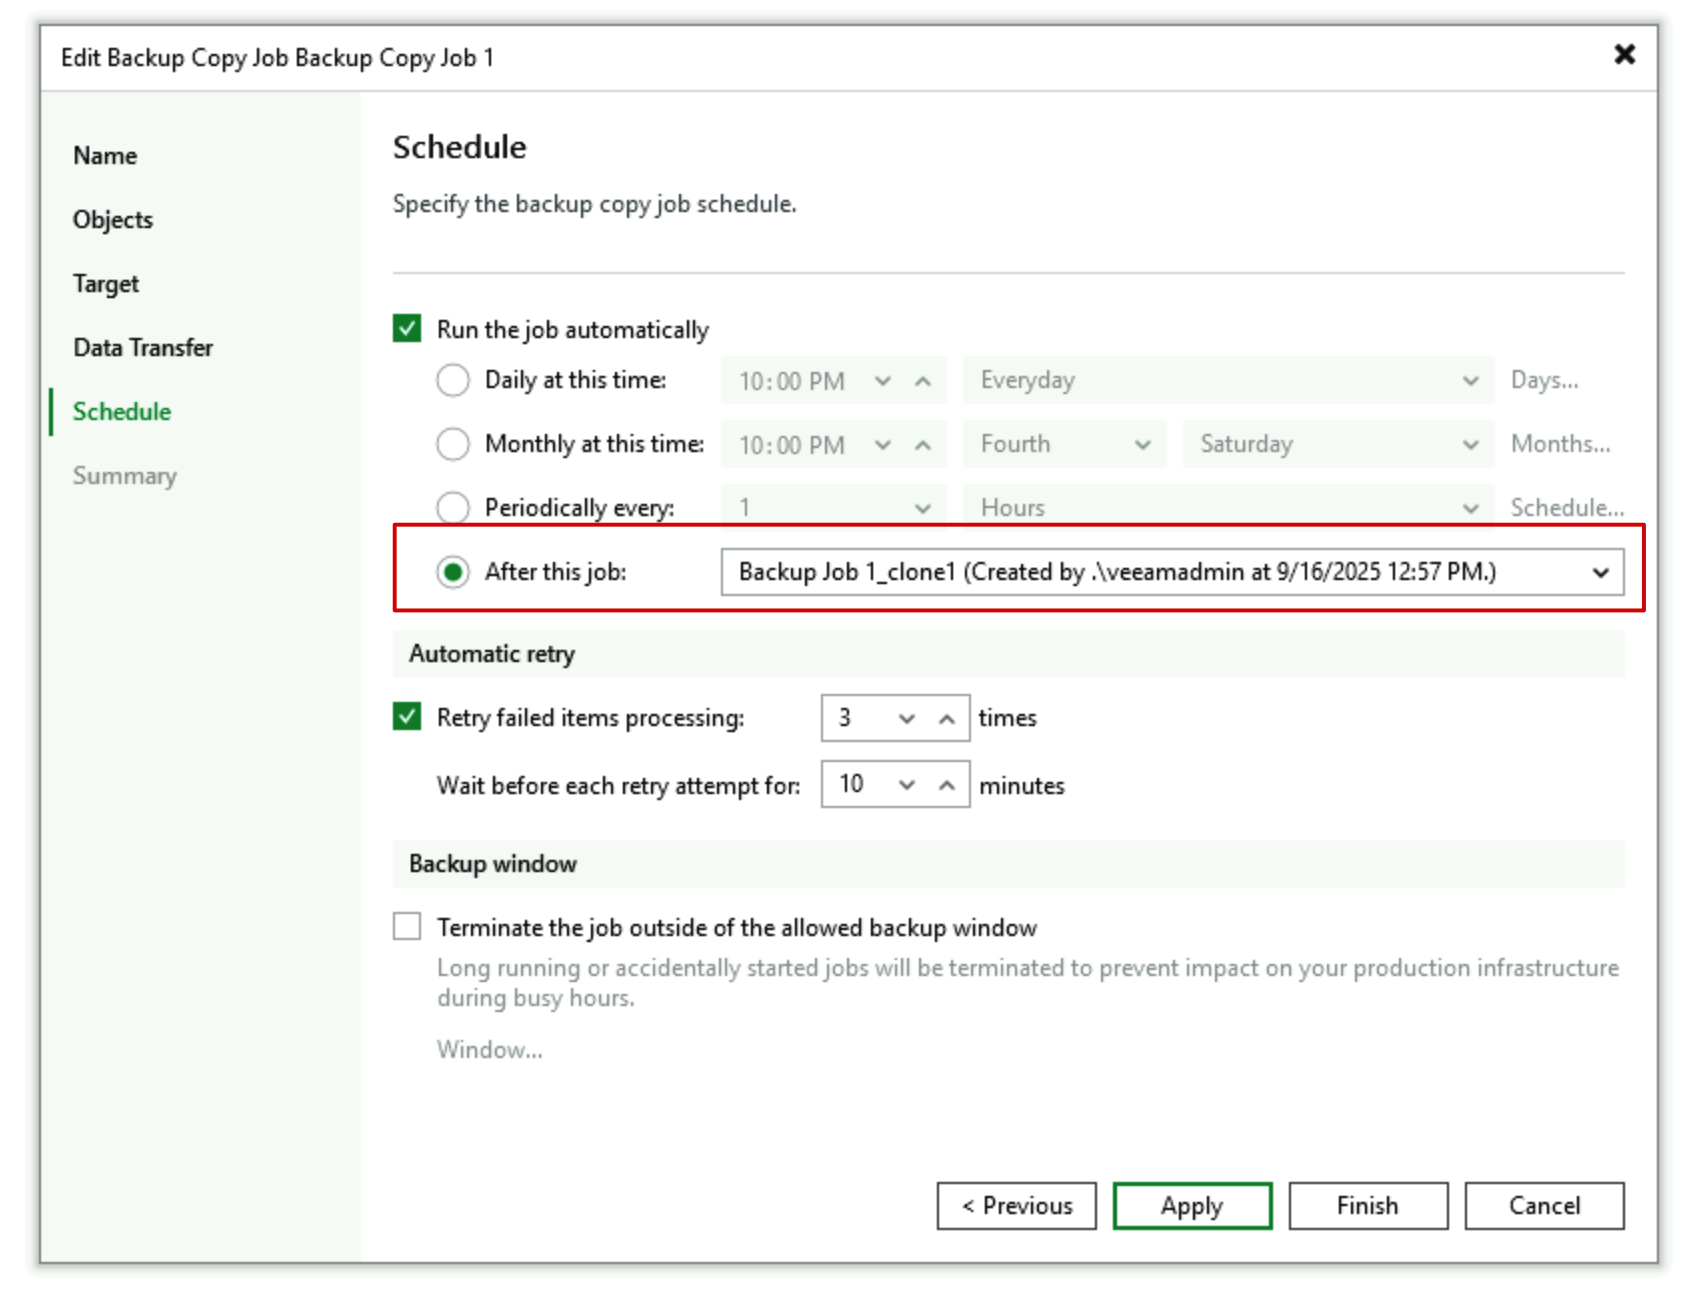Decrease the retry count with down arrow
This screenshot has width=1698, height=1292.
point(907,719)
